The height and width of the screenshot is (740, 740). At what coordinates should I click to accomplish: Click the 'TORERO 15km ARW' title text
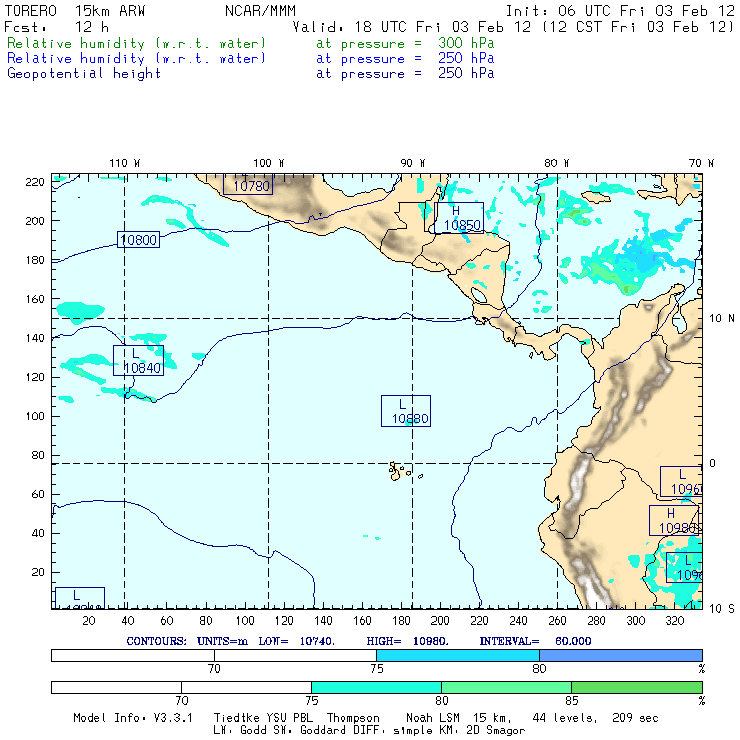[x=75, y=11]
